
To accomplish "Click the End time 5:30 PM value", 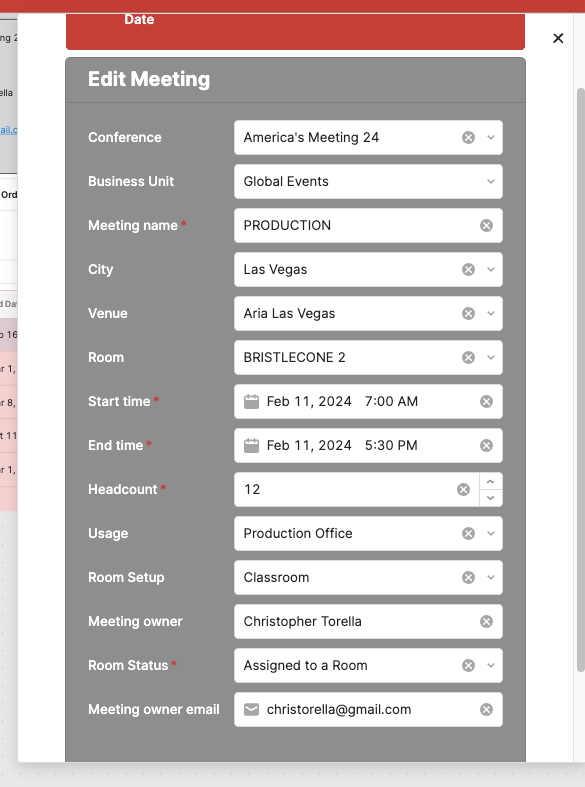I will [391, 446].
